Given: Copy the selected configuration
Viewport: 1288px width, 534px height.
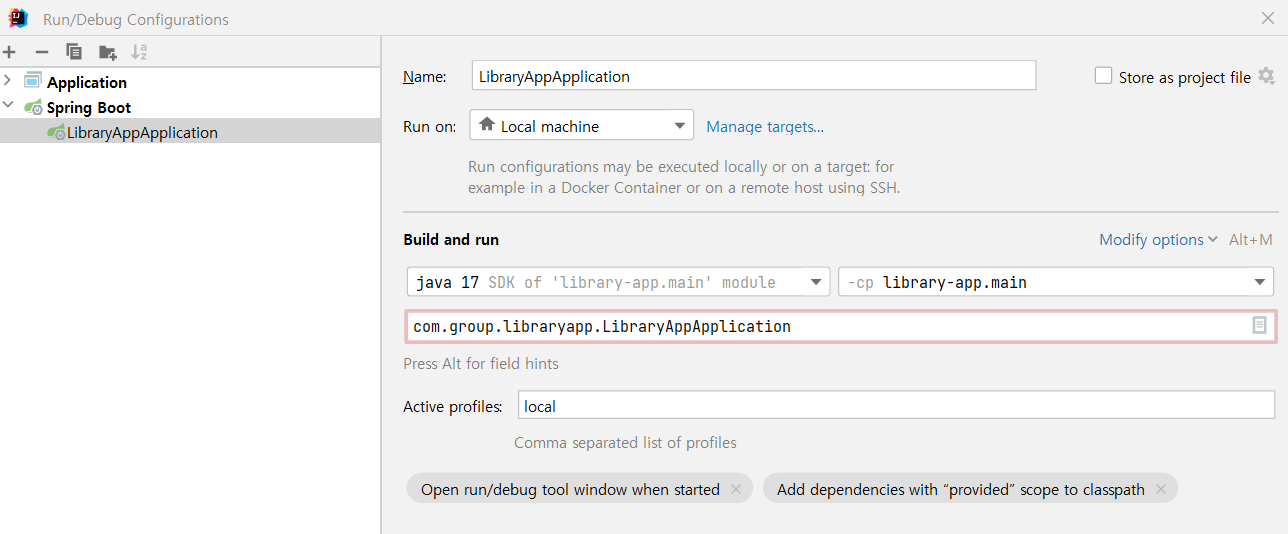Looking at the screenshot, I should (x=74, y=52).
